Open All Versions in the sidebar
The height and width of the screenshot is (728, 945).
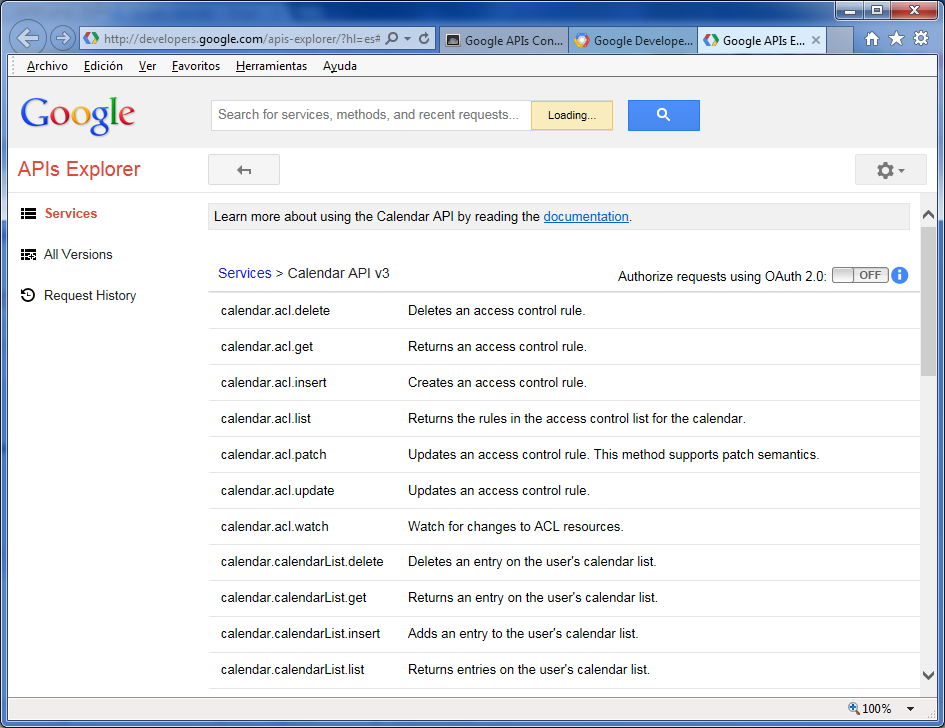click(x=78, y=254)
